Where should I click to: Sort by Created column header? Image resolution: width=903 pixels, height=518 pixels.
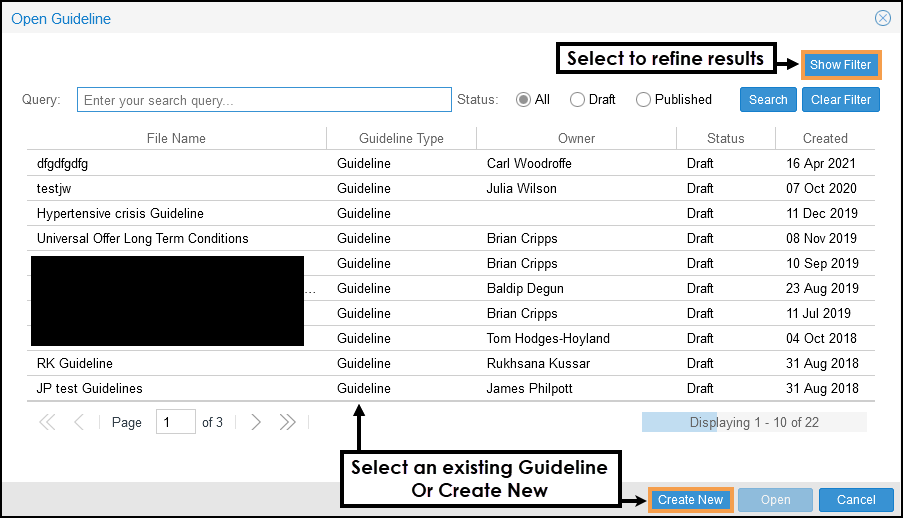click(824, 139)
